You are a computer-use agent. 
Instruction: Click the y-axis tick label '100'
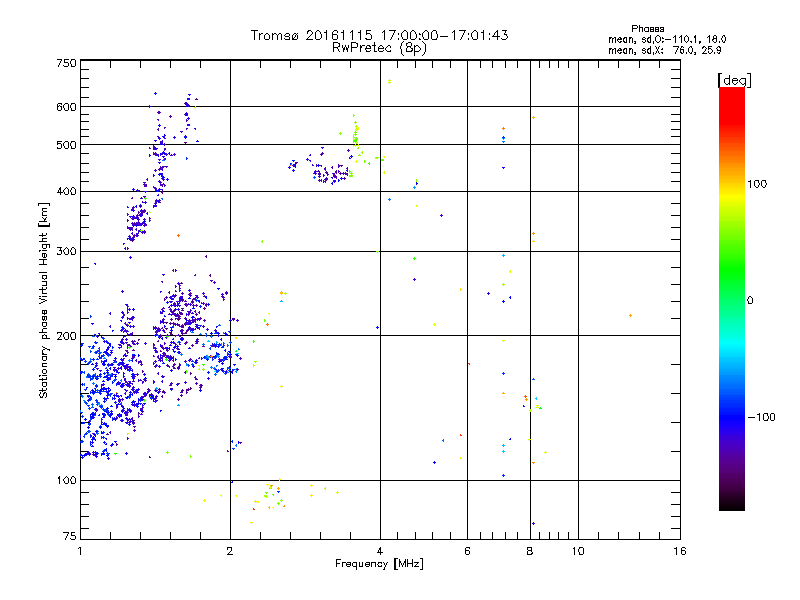(66, 481)
